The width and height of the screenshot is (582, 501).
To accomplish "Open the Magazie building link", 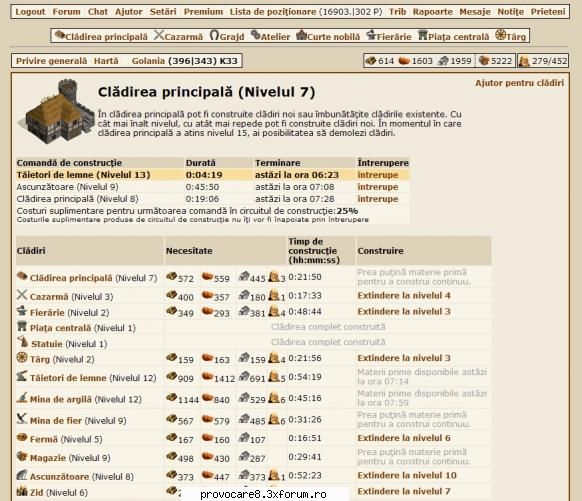I will (48, 458).
